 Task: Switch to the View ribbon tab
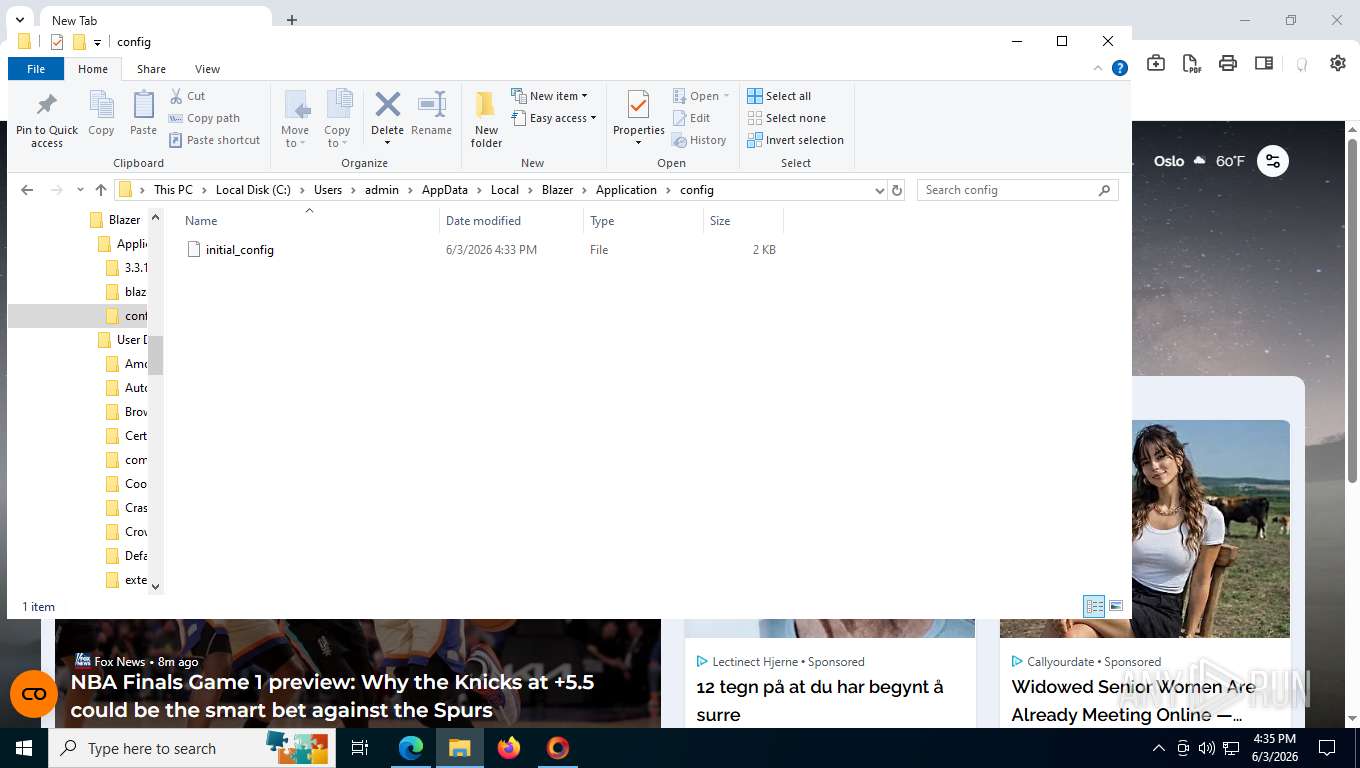(x=207, y=69)
